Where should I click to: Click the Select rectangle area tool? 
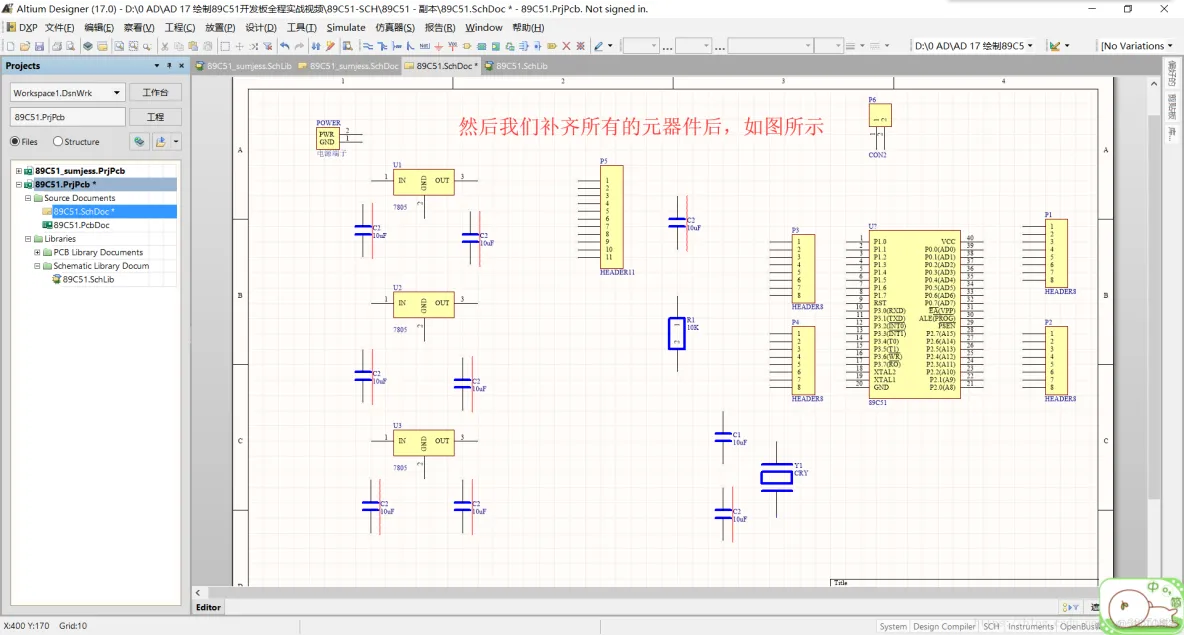pos(225,46)
